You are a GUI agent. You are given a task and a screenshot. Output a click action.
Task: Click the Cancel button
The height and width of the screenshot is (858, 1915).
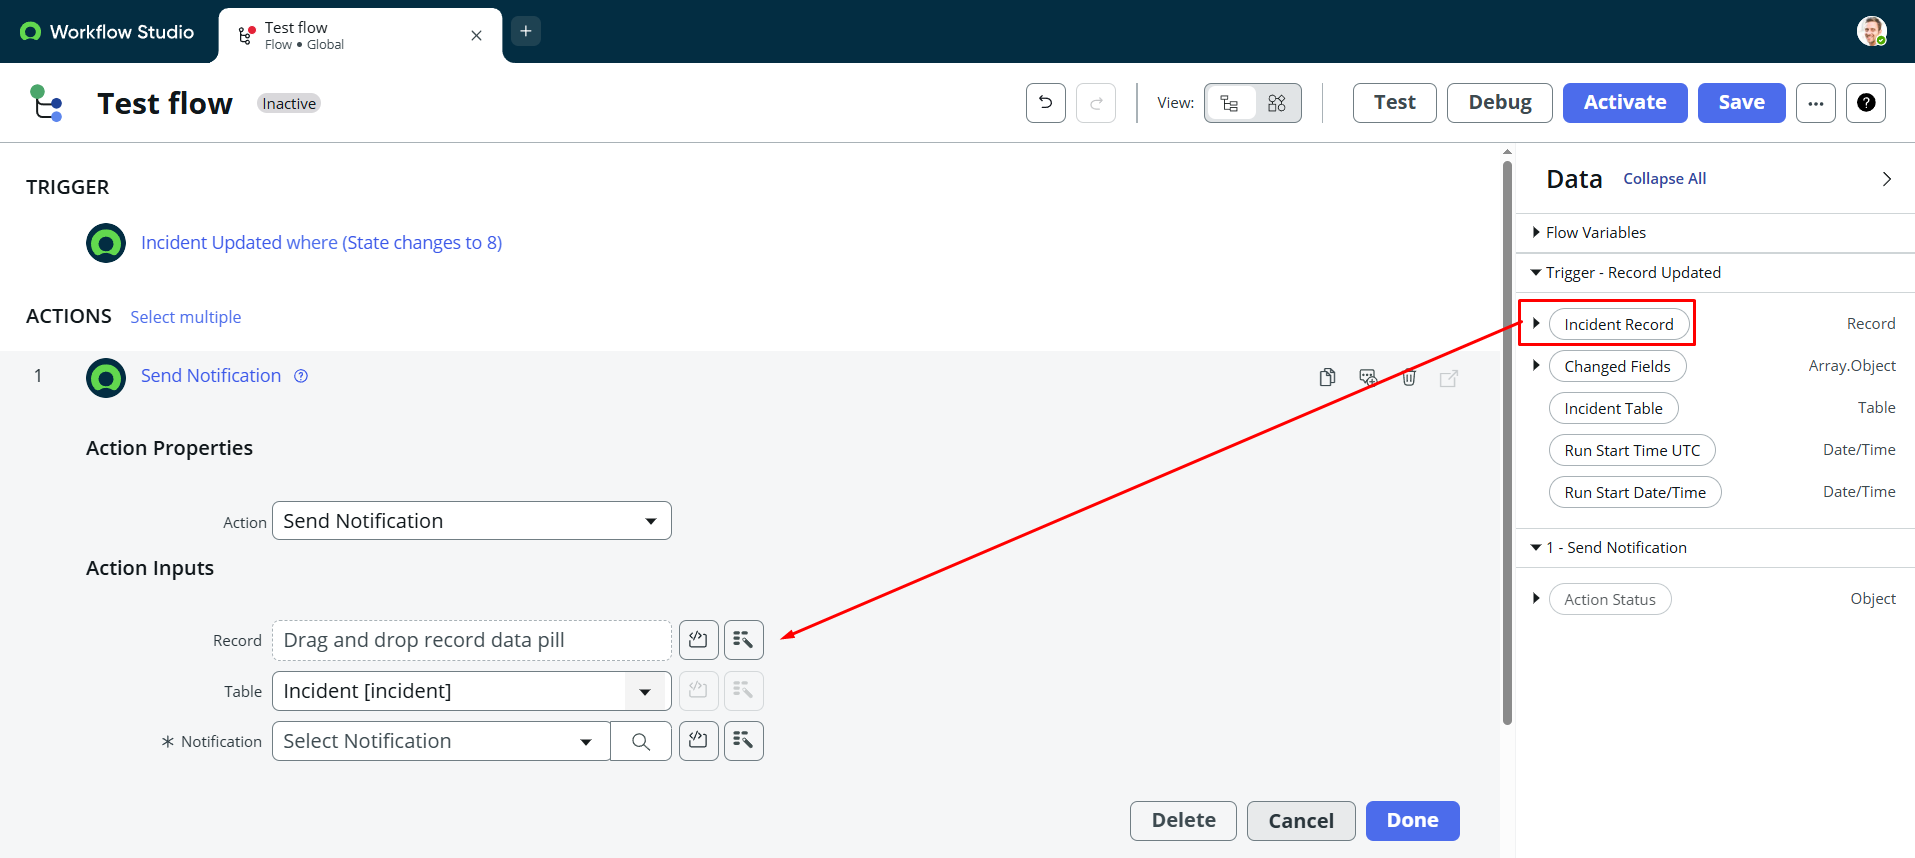(1301, 821)
